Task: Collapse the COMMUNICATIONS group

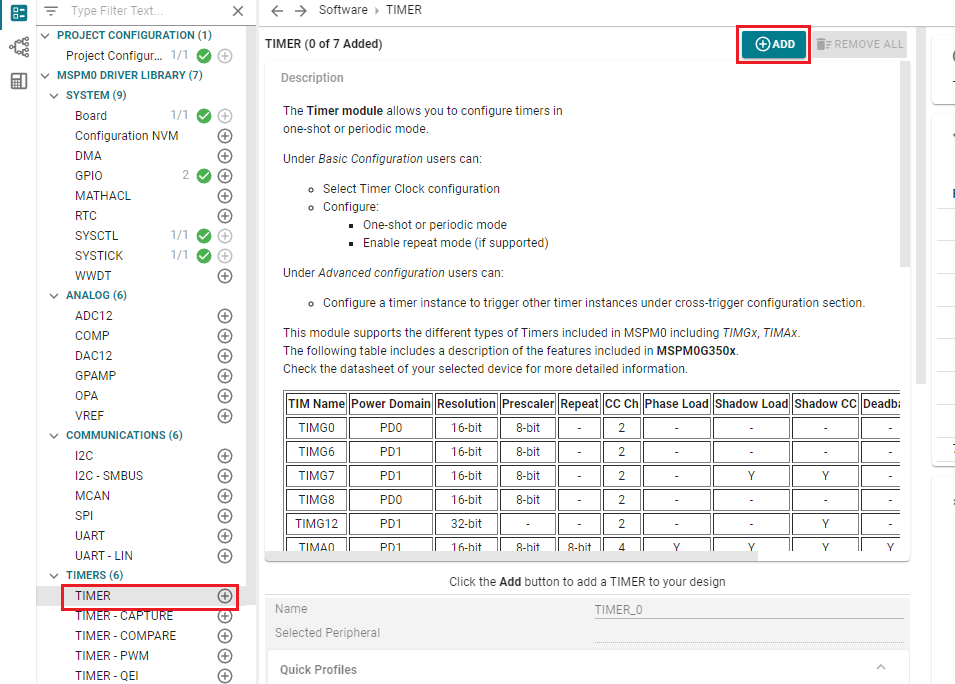Action: coord(54,435)
